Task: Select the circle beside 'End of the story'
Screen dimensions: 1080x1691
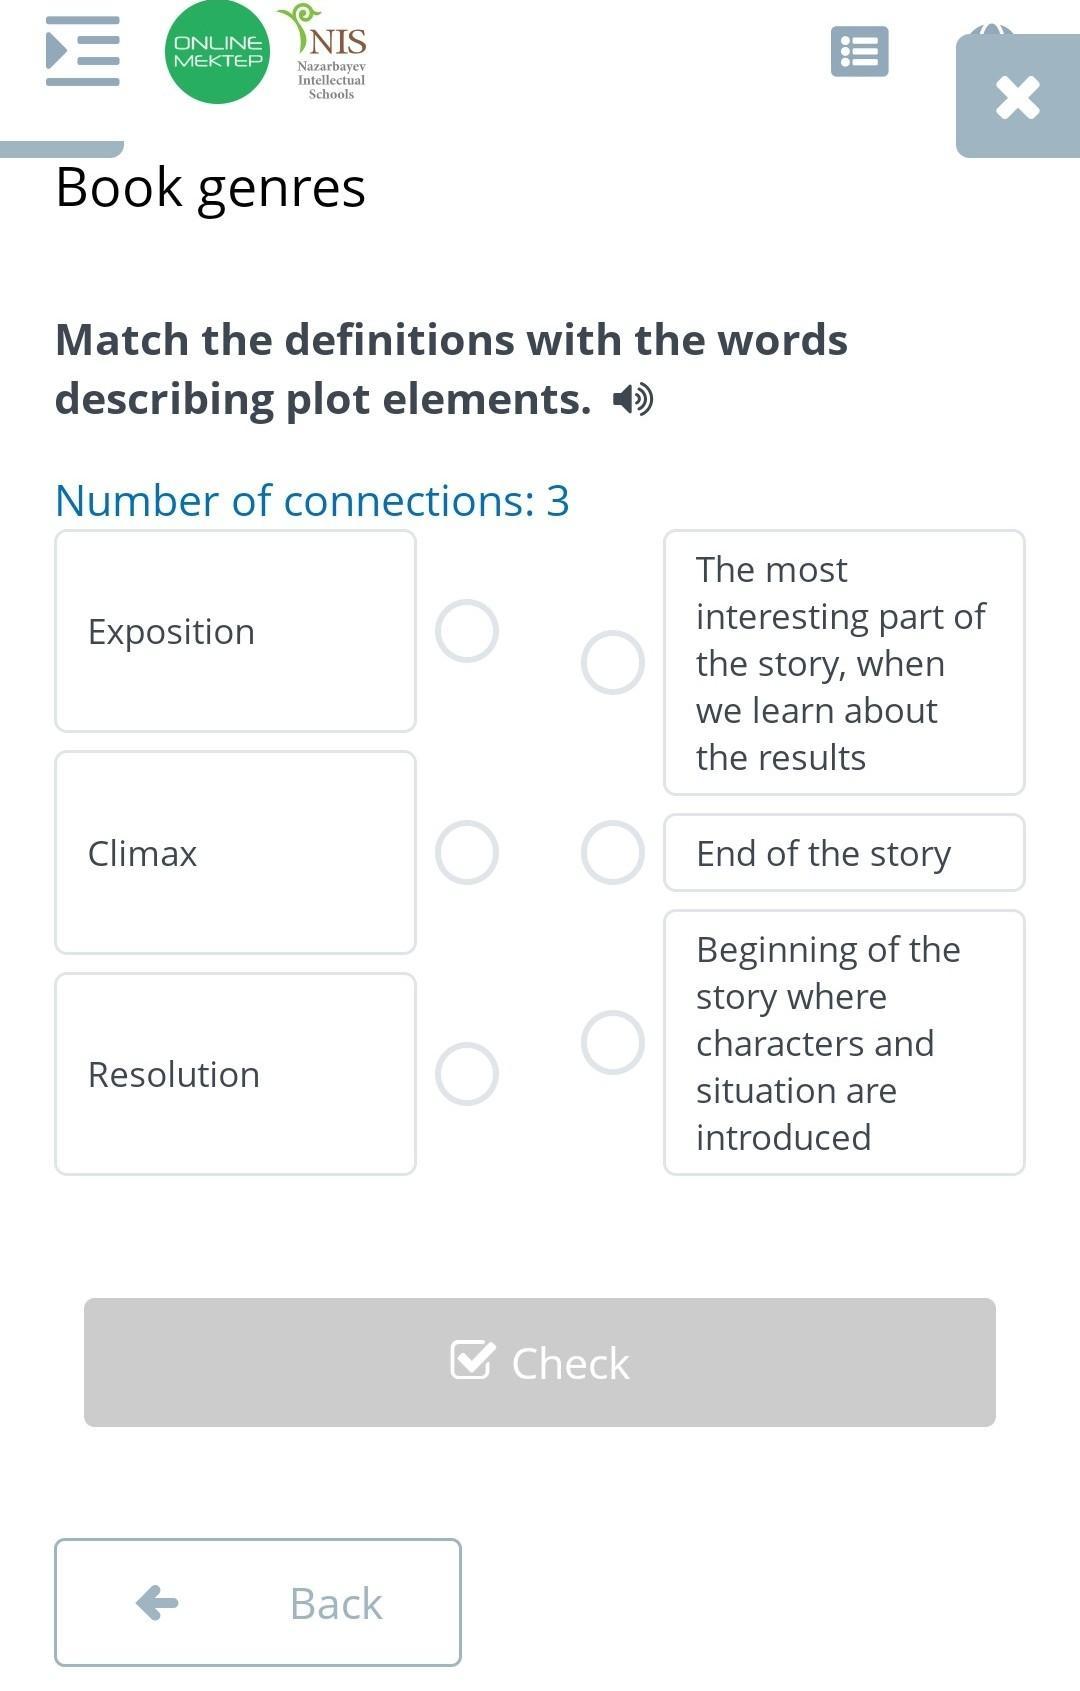Action: pos(613,853)
